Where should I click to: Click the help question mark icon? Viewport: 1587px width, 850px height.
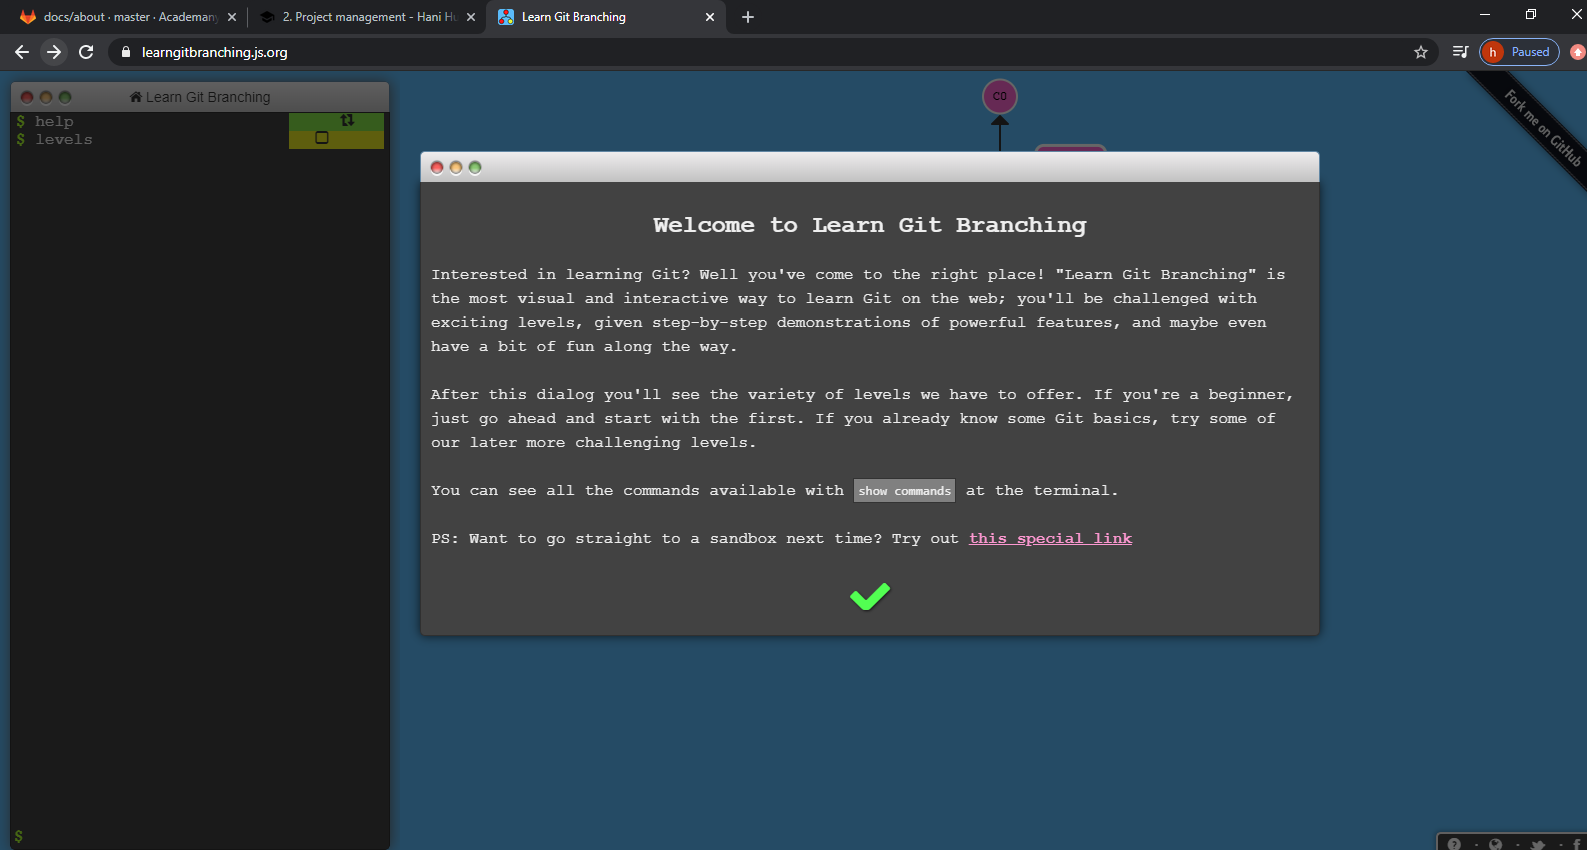point(1454,844)
